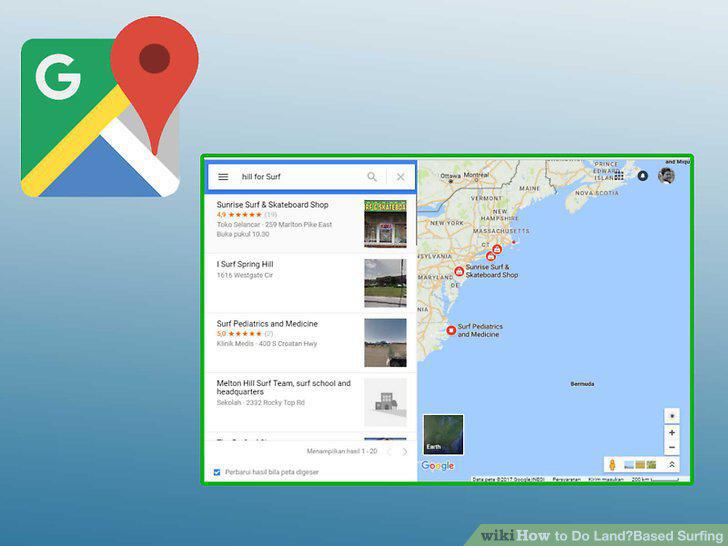Open Google apps grid icon
This screenshot has height=546, width=728.
click(x=619, y=176)
